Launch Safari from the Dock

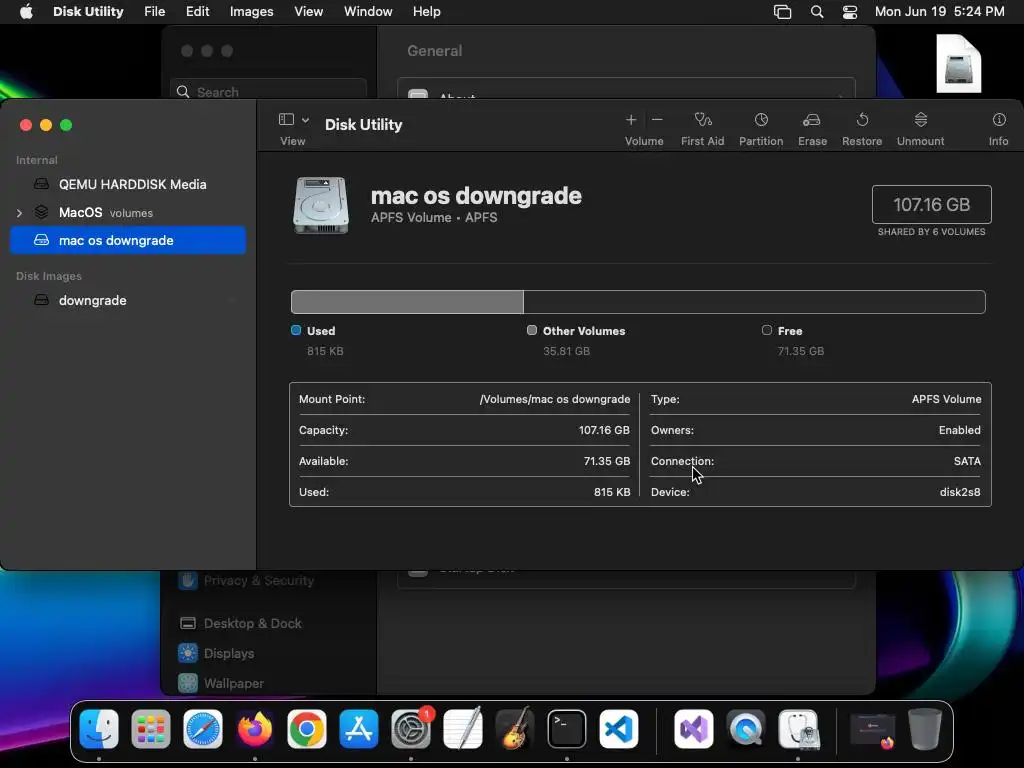pyautogui.click(x=202, y=729)
